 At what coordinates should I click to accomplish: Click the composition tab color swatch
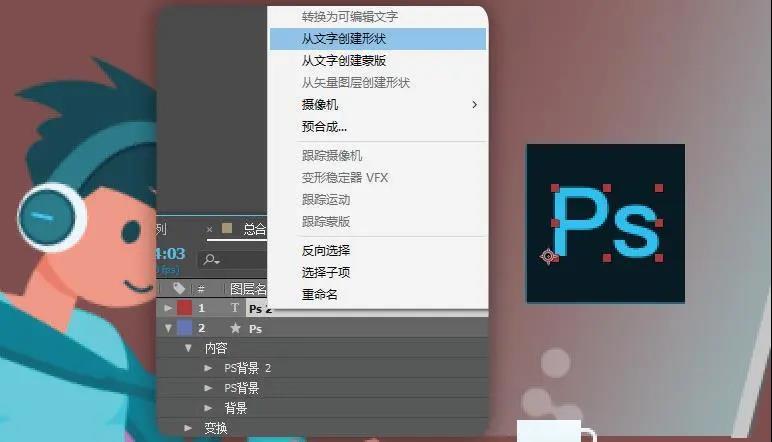[x=227, y=228]
